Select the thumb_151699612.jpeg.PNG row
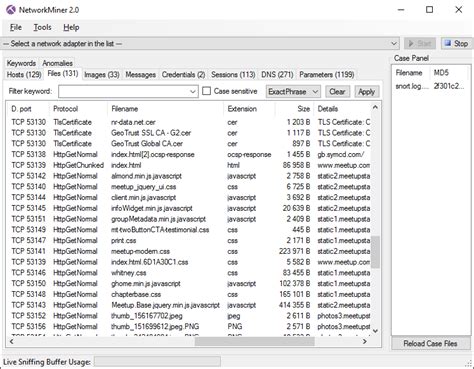 click(189, 326)
